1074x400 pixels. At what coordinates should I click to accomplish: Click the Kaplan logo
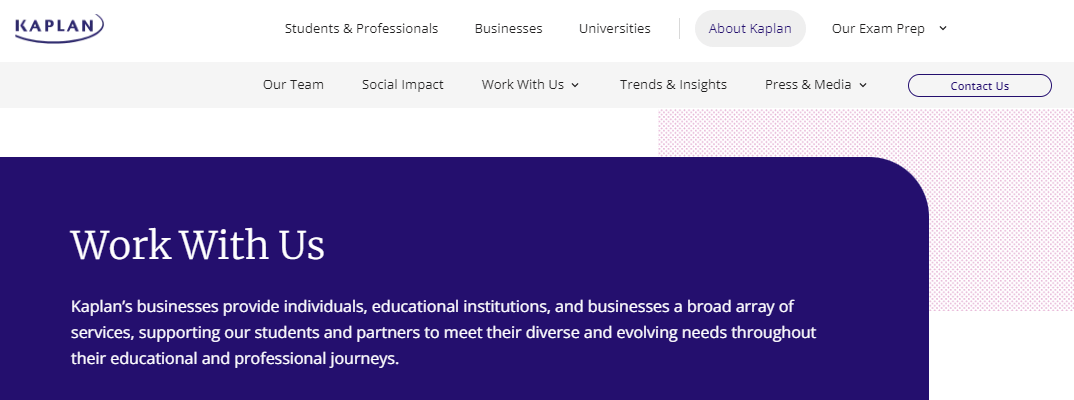(60, 28)
